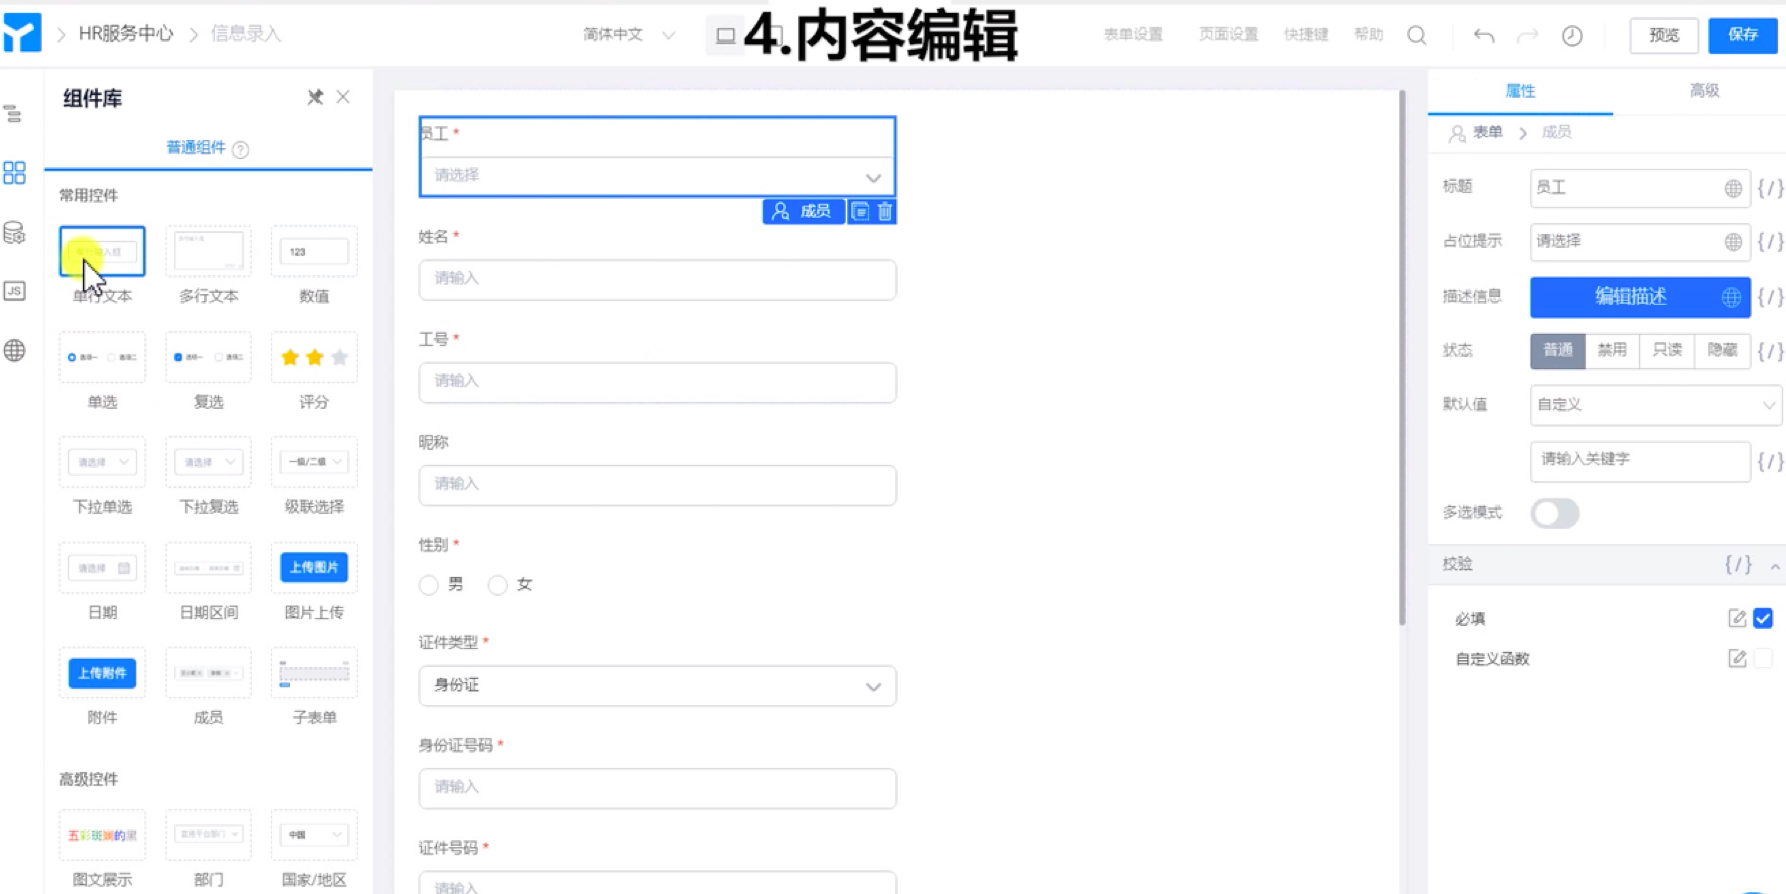
Task: Select the 国家/地区 advanced component
Action: point(314,835)
